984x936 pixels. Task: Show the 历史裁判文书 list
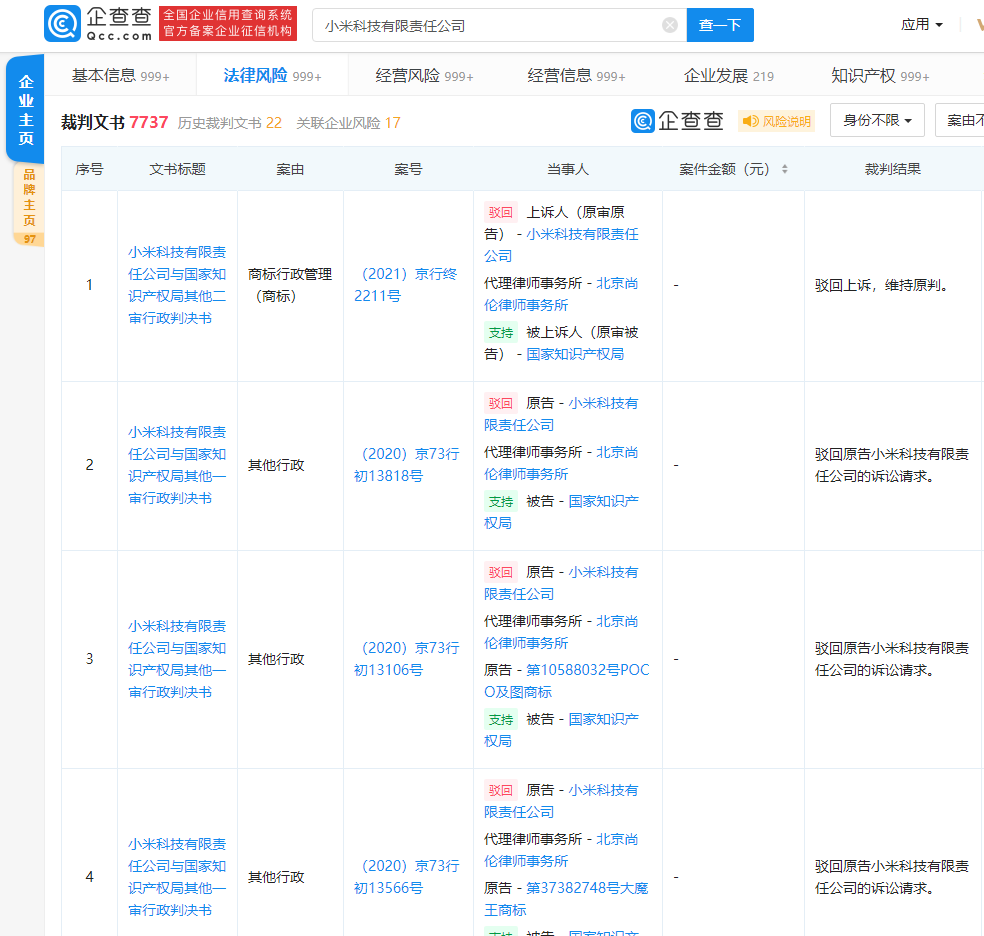coord(229,123)
